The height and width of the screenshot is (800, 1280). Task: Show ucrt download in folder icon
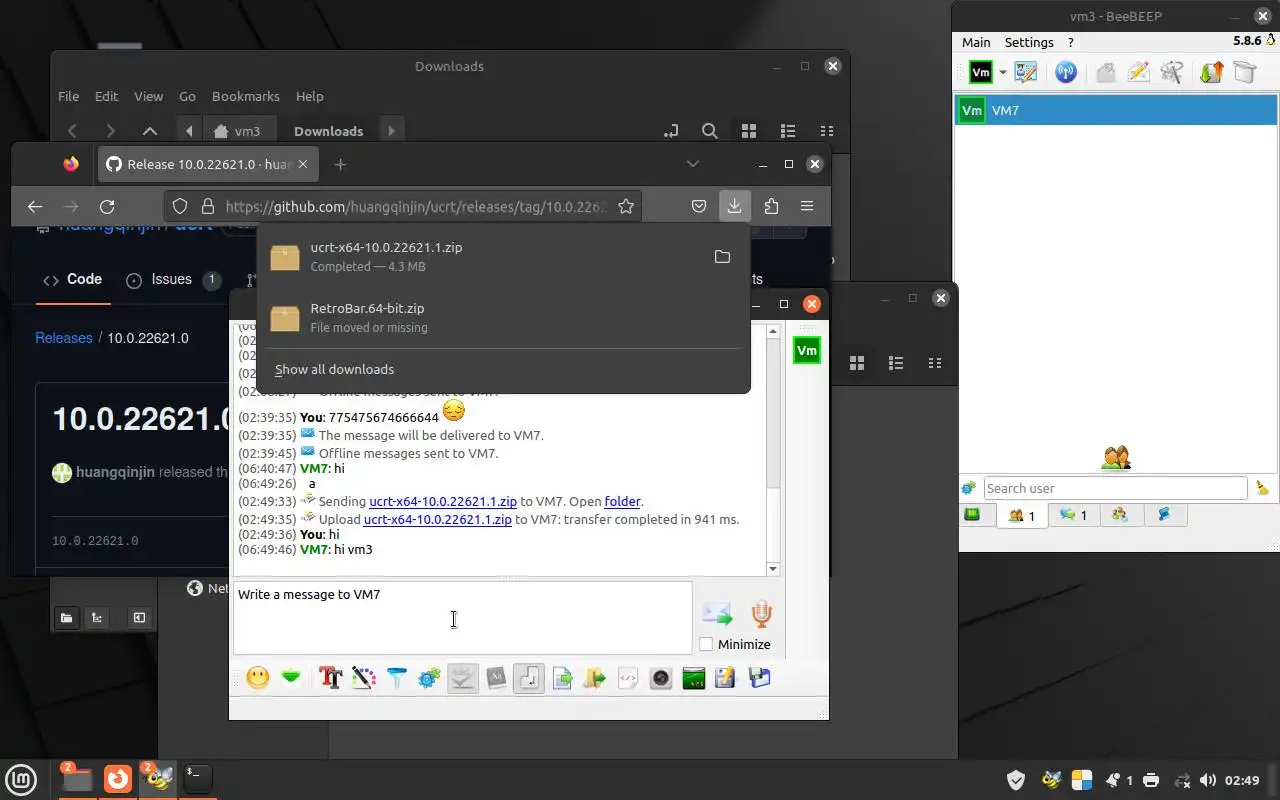click(722, 257)
